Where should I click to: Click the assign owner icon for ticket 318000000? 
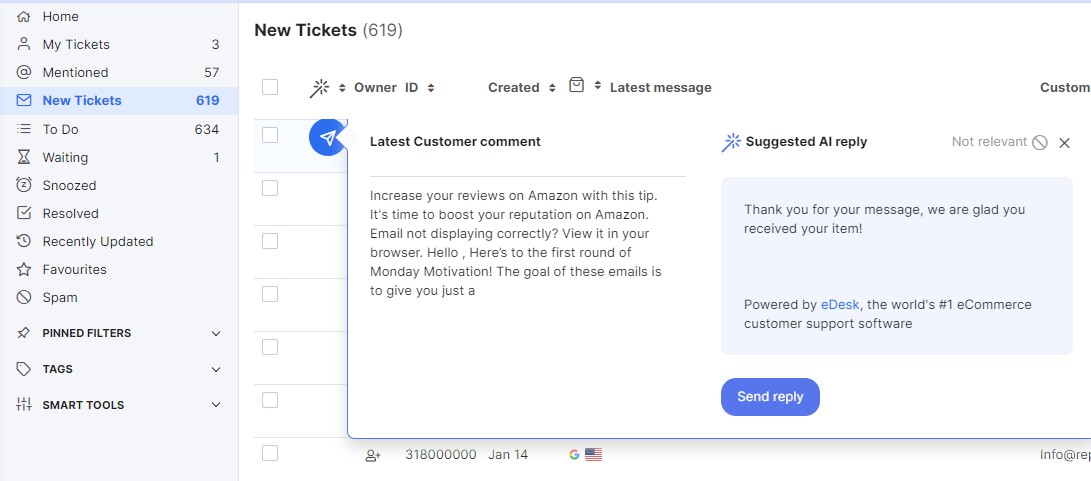(373, 455)
